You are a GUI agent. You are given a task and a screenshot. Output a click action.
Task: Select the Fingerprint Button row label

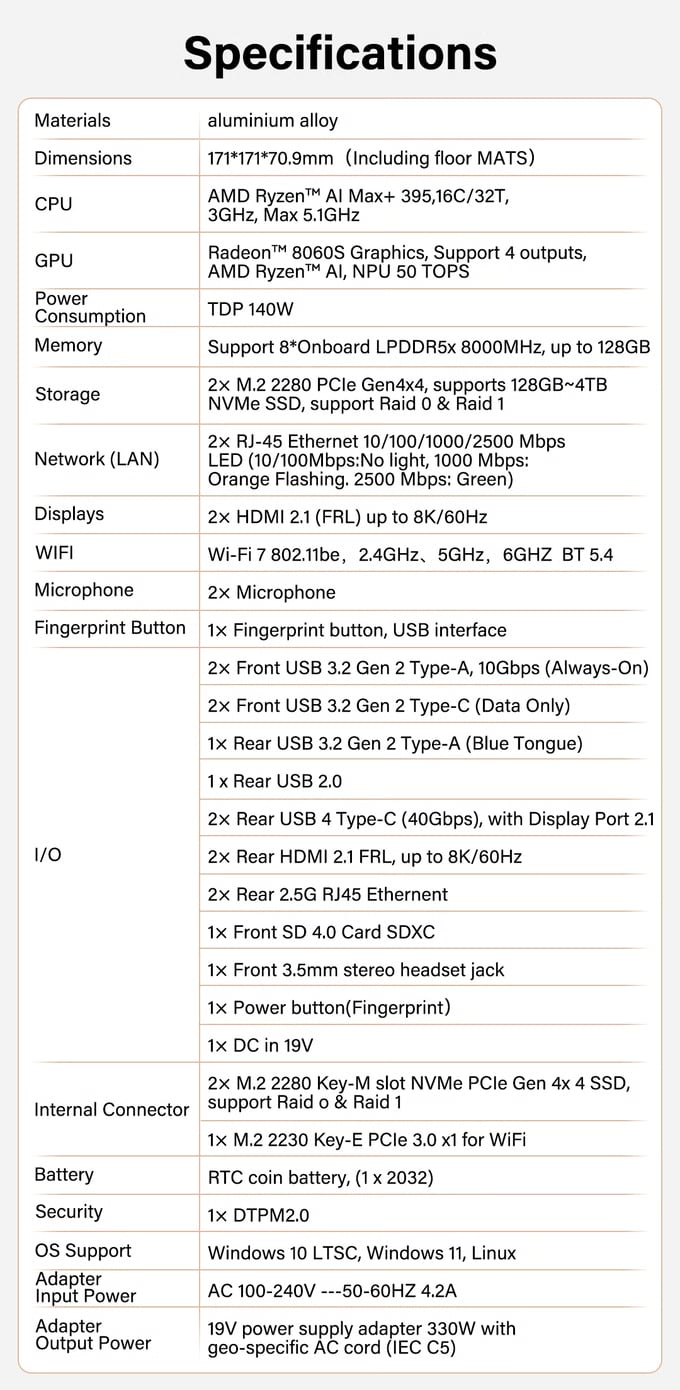[110, 628]
